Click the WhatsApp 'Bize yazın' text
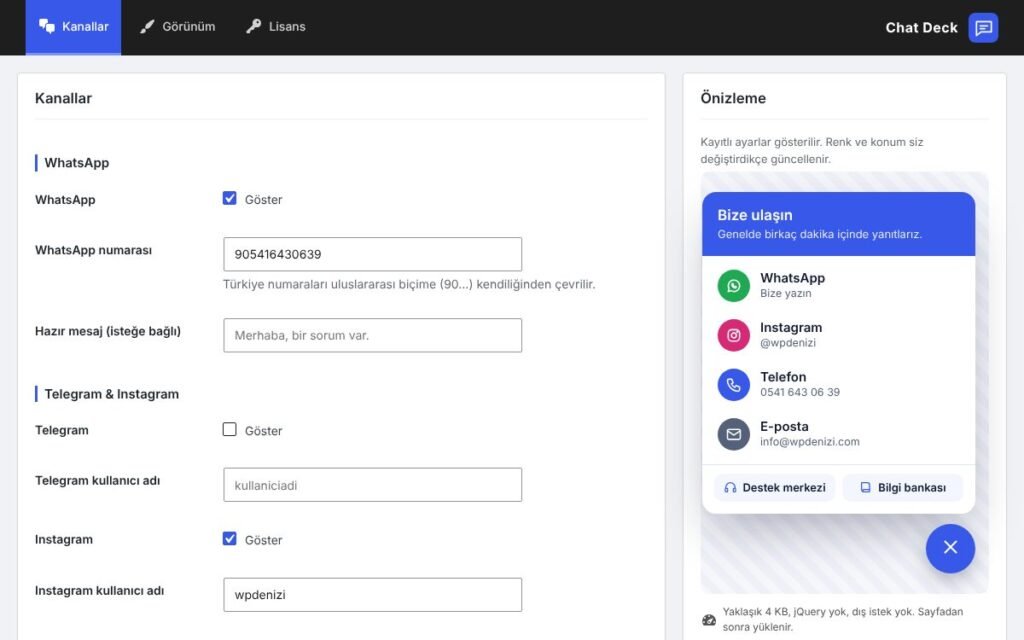The image size is (1024, 640). (786, 294)
